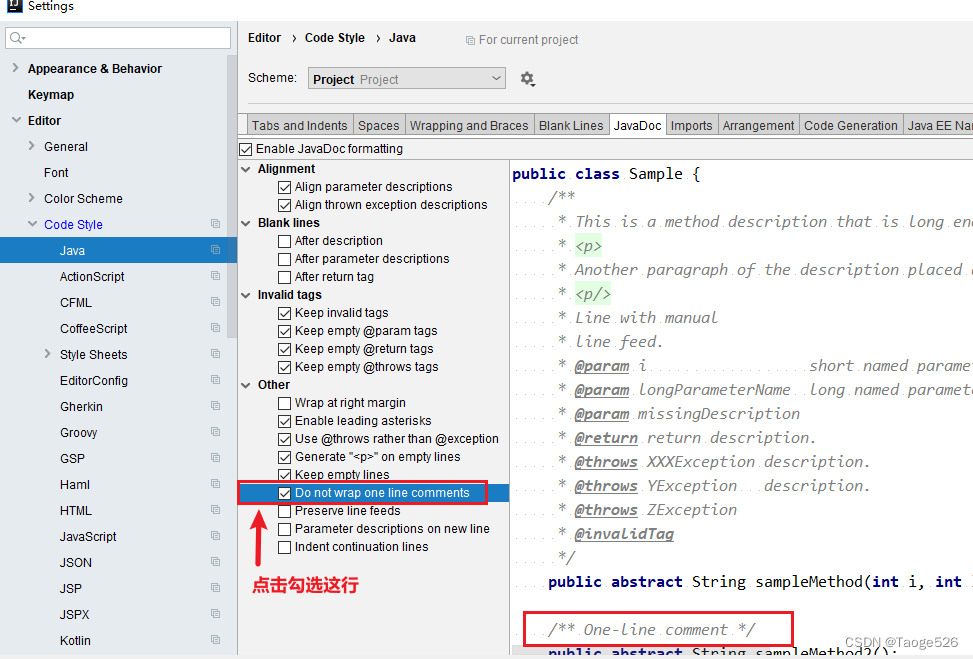973x659 pixels.
Task: Click the copy icon beside Gherkin
Action: click(x=215, y=406)
